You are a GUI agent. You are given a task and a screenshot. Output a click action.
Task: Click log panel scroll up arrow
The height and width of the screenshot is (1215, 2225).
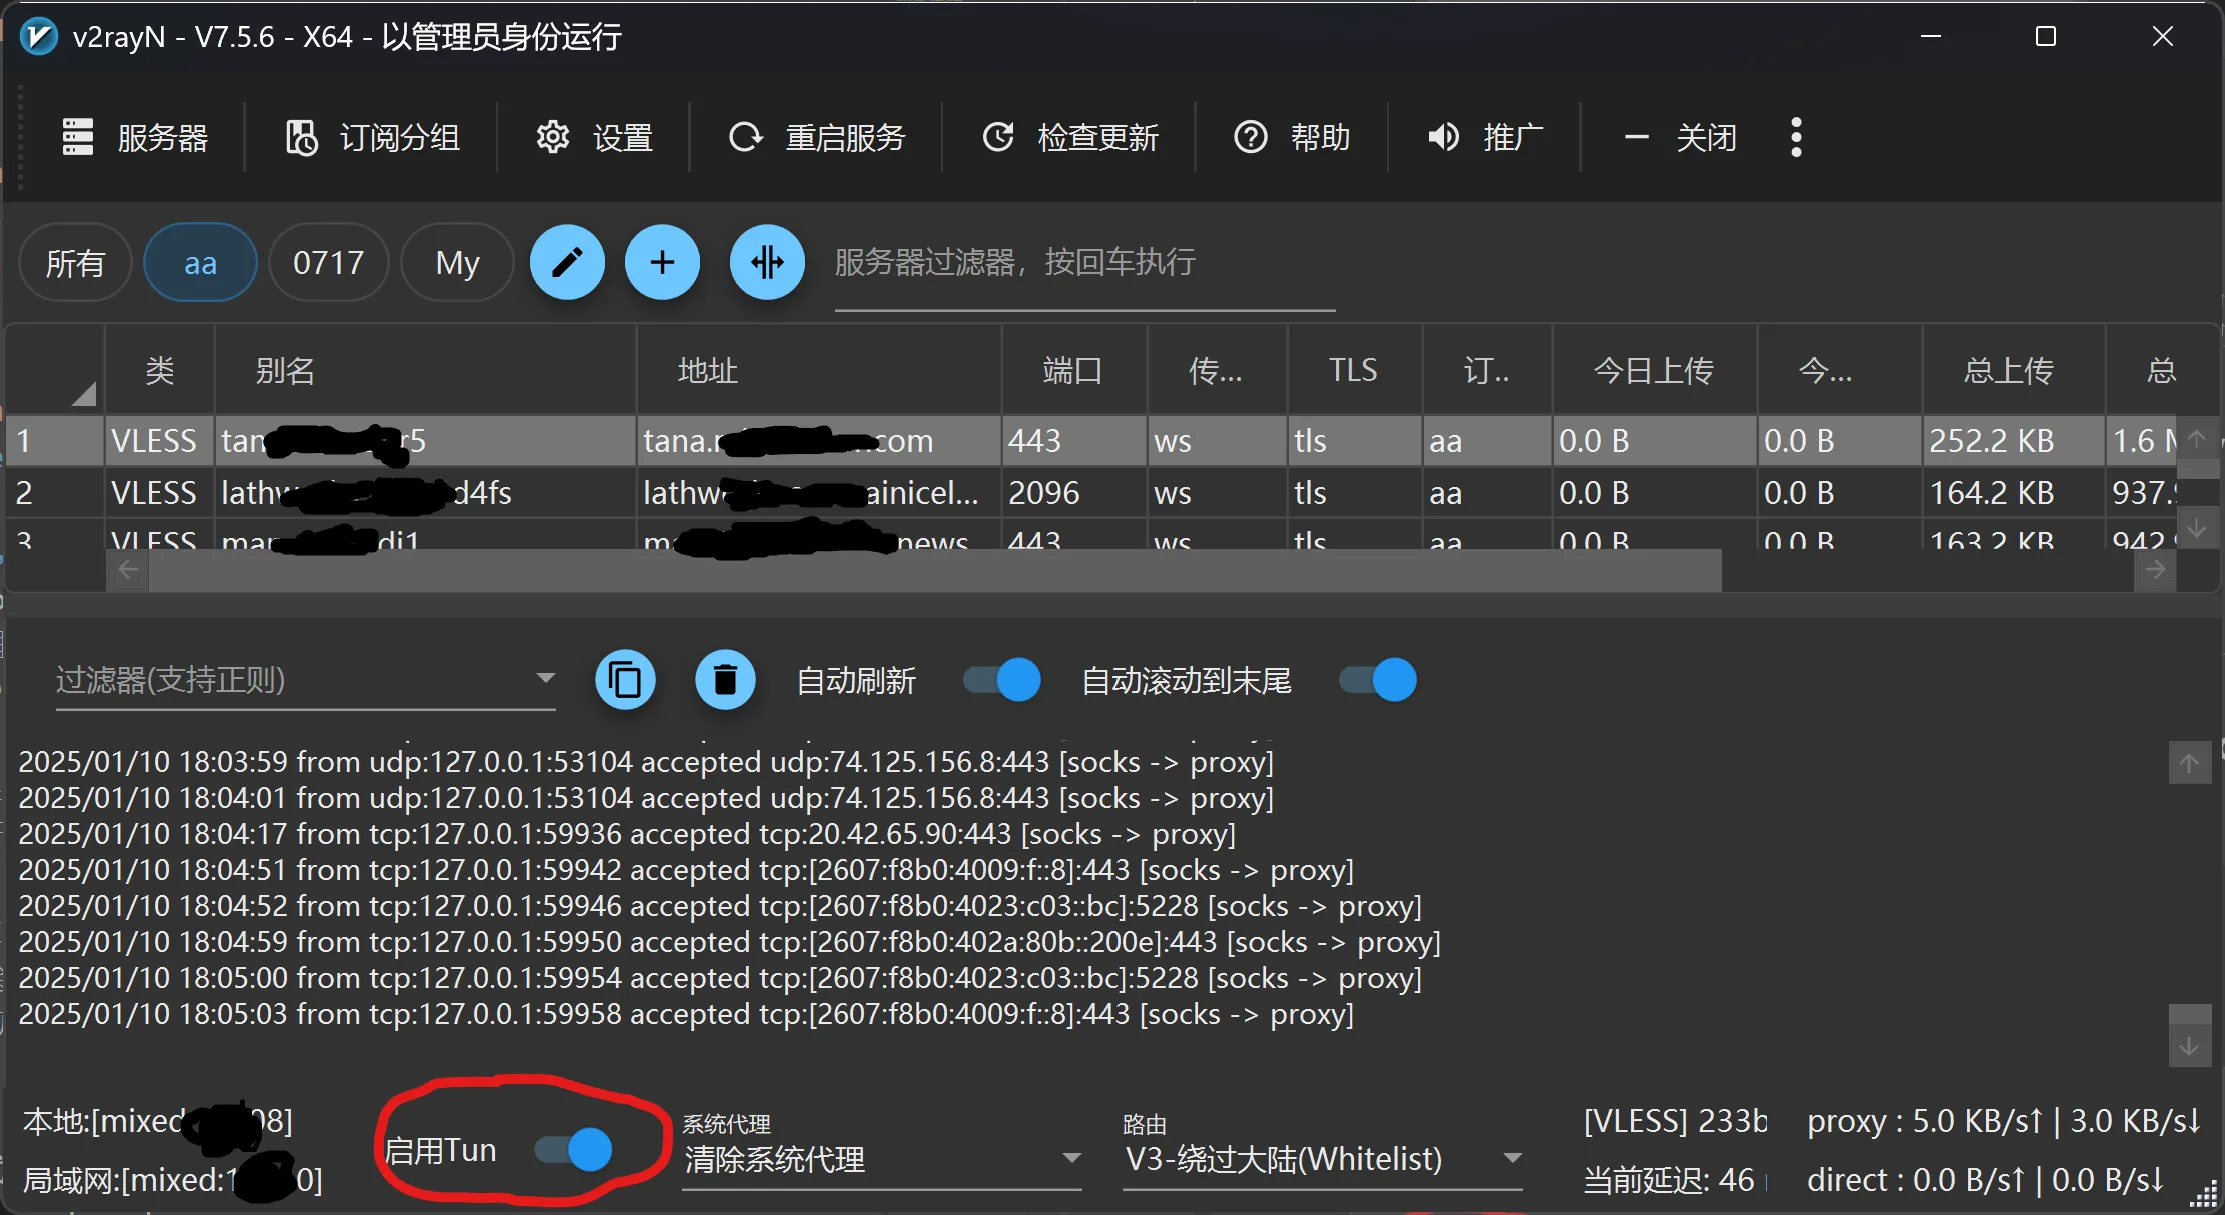pyautogui.click(x=2189, y=764)
